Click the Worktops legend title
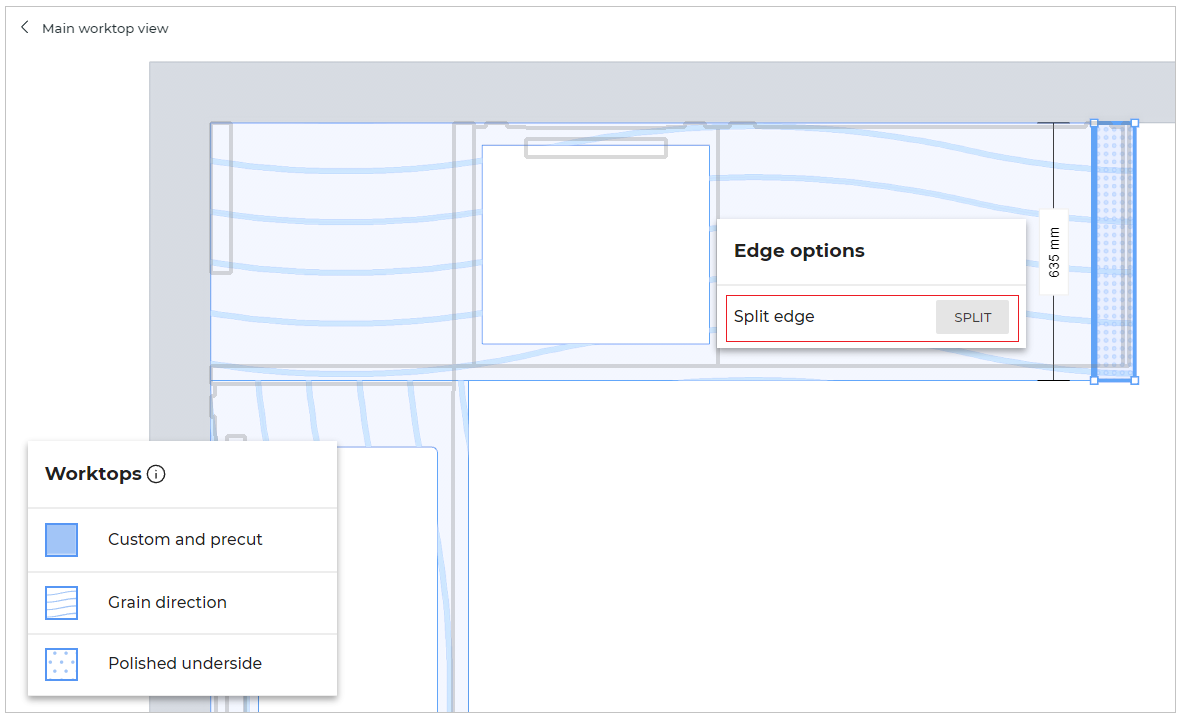 (93, 474)
